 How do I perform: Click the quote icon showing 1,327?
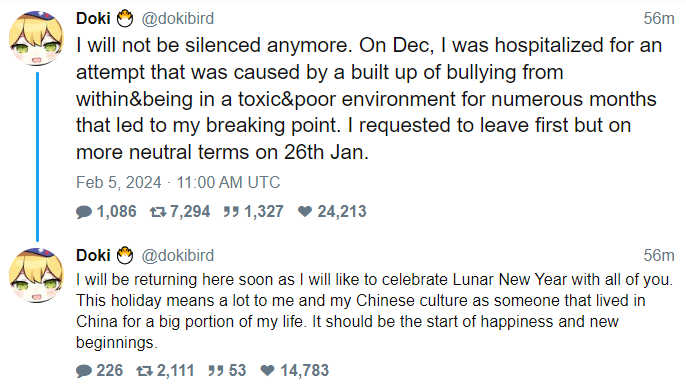click(231, 212)
